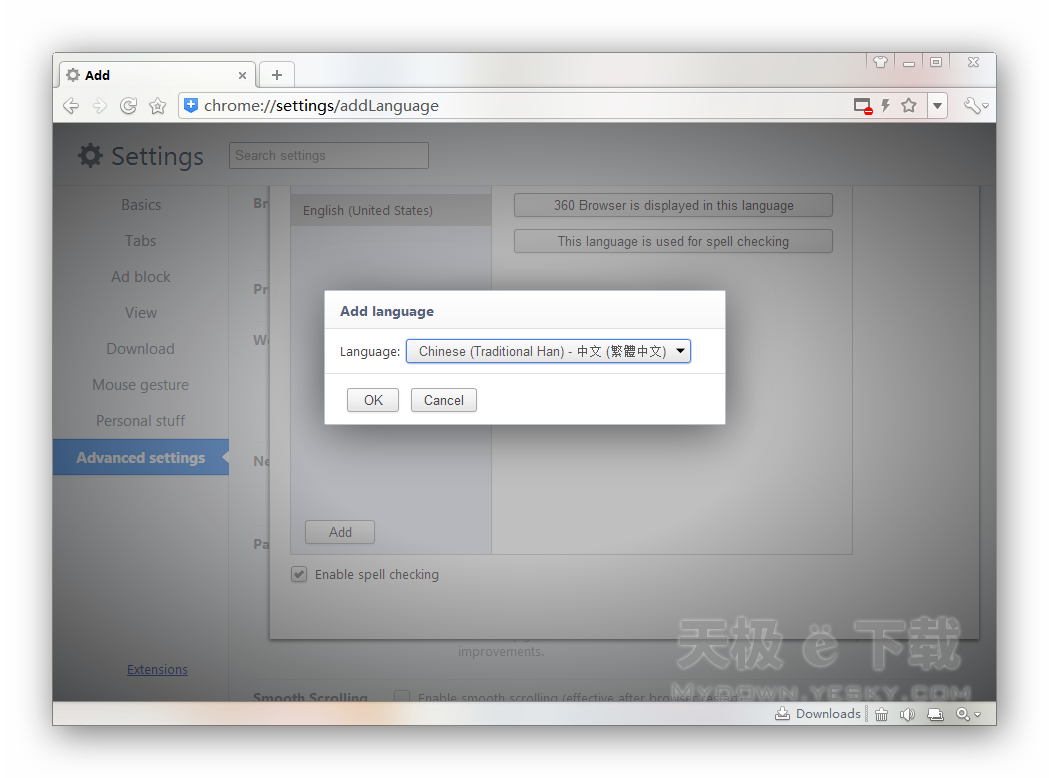Confirm with OK in Add language dialog
This screenshot has height=778, width=1049.
tap(373, 400)
